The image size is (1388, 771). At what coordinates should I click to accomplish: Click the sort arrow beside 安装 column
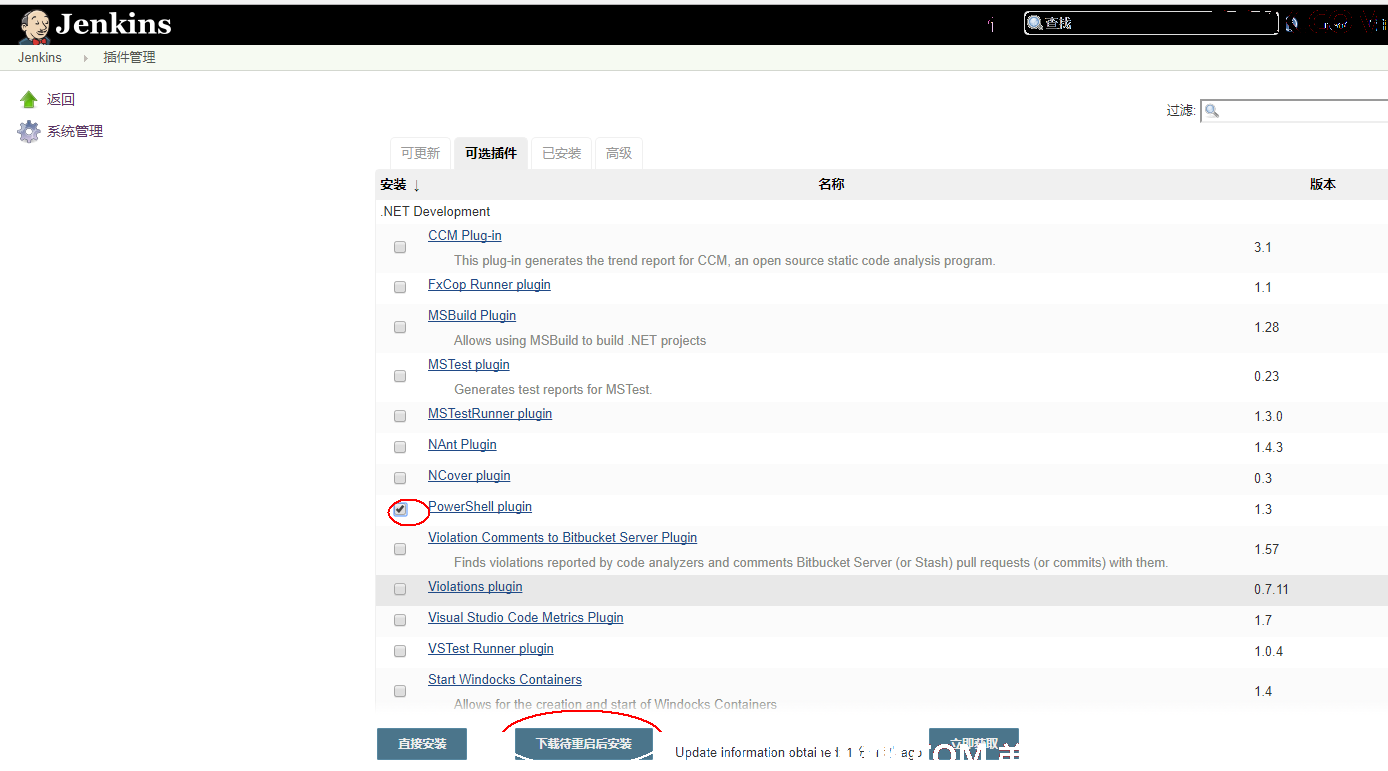tap(416, 185)
